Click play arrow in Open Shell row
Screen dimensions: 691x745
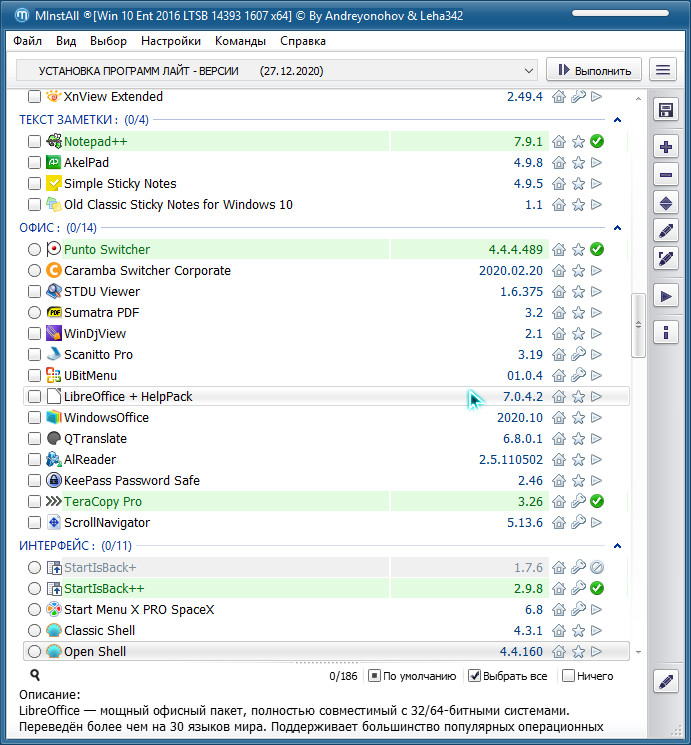point(596,651)
